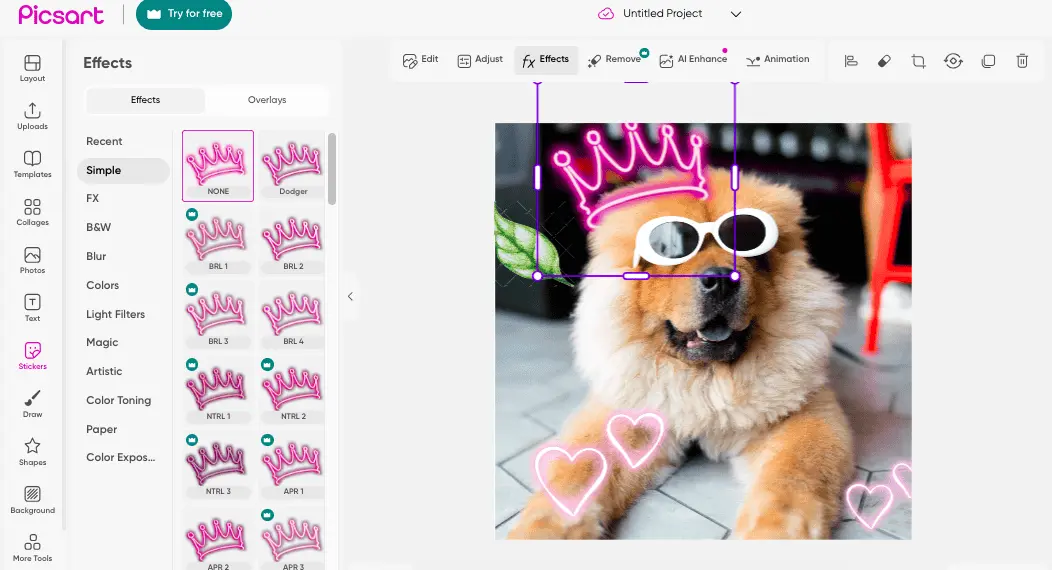Viewport: 1052px width, 570px height.
Task: Select the FX effects category
Action: pyautogui.click(x=93, y=198)
